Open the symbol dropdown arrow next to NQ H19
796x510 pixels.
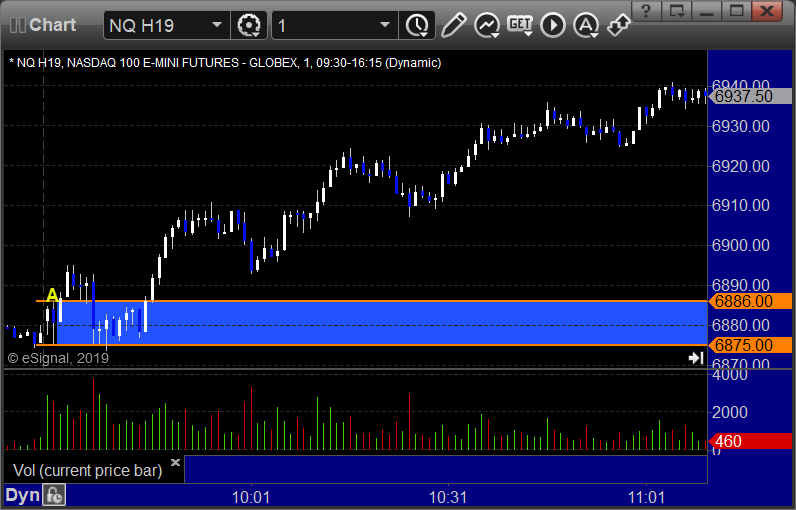[217, 25]
